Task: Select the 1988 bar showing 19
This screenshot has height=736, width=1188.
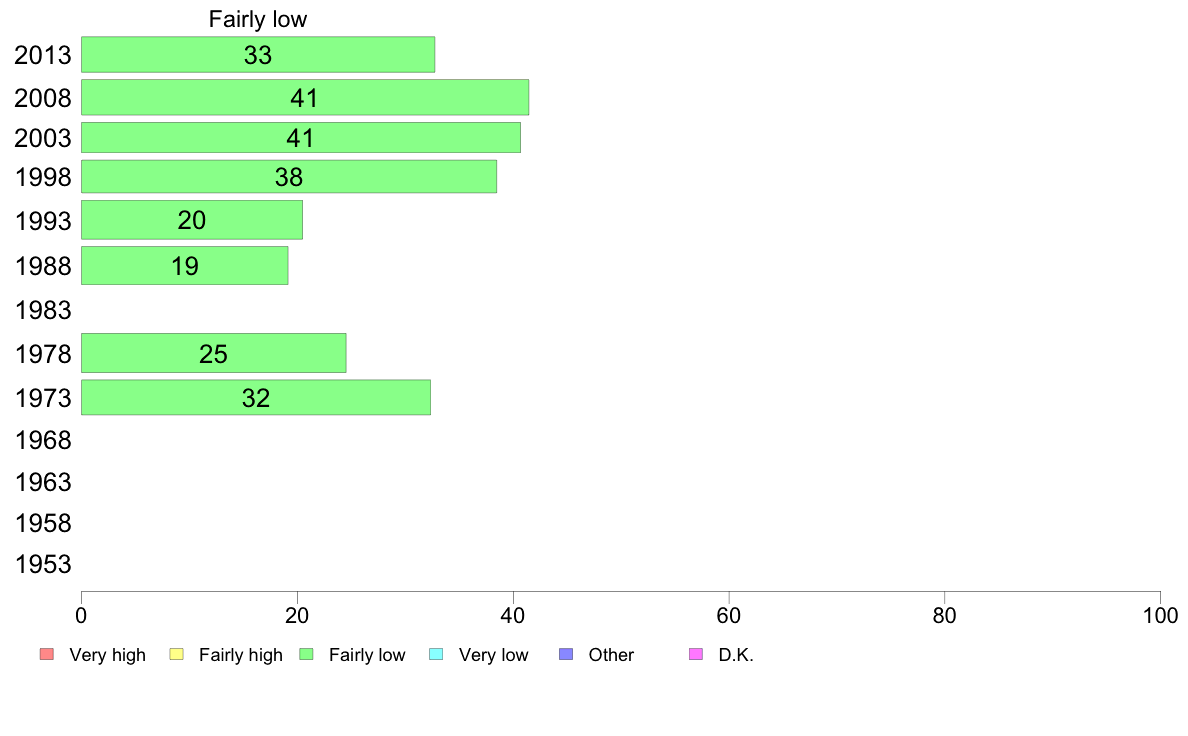Action: [x=184, y=265]
